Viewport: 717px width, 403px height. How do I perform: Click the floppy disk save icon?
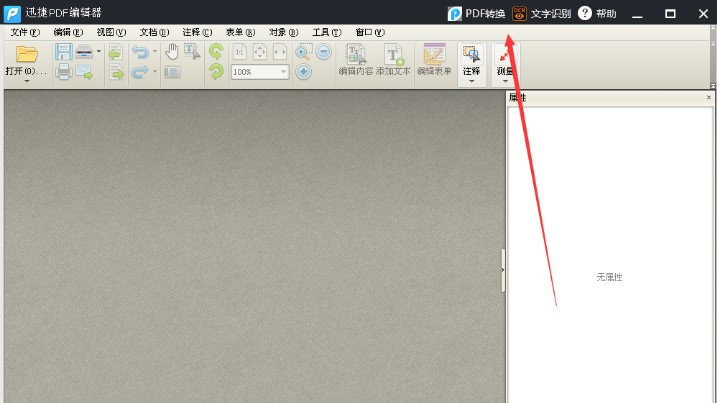tap(64, 52)
